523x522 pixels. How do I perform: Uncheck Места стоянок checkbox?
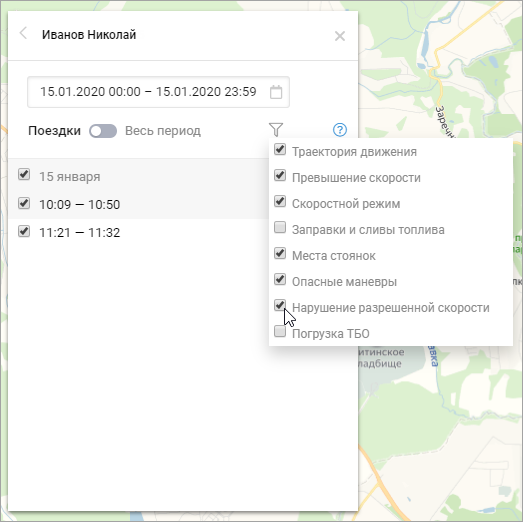tap(280, 253)
